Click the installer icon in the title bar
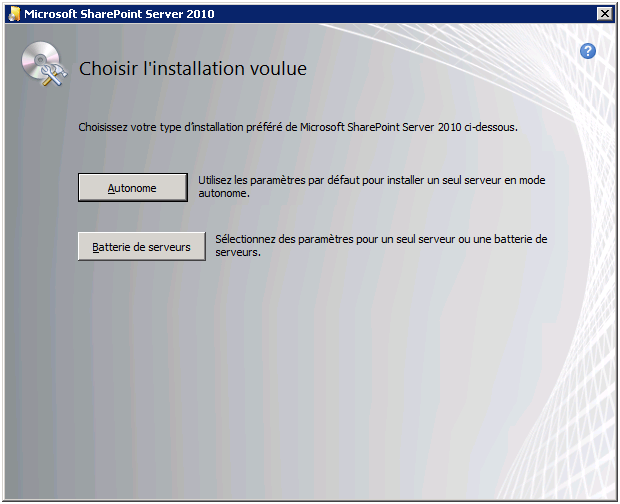 pyautogui.click(x=14, y=14)
